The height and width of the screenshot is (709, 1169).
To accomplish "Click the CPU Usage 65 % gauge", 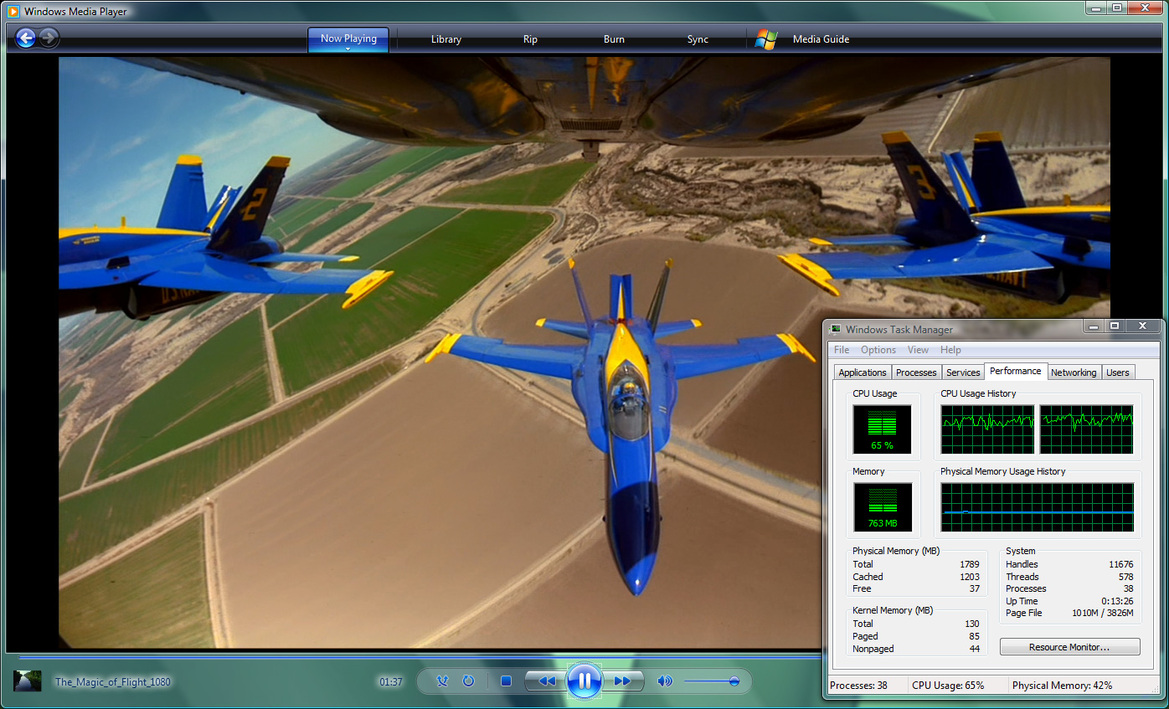I will click(882, 429).
